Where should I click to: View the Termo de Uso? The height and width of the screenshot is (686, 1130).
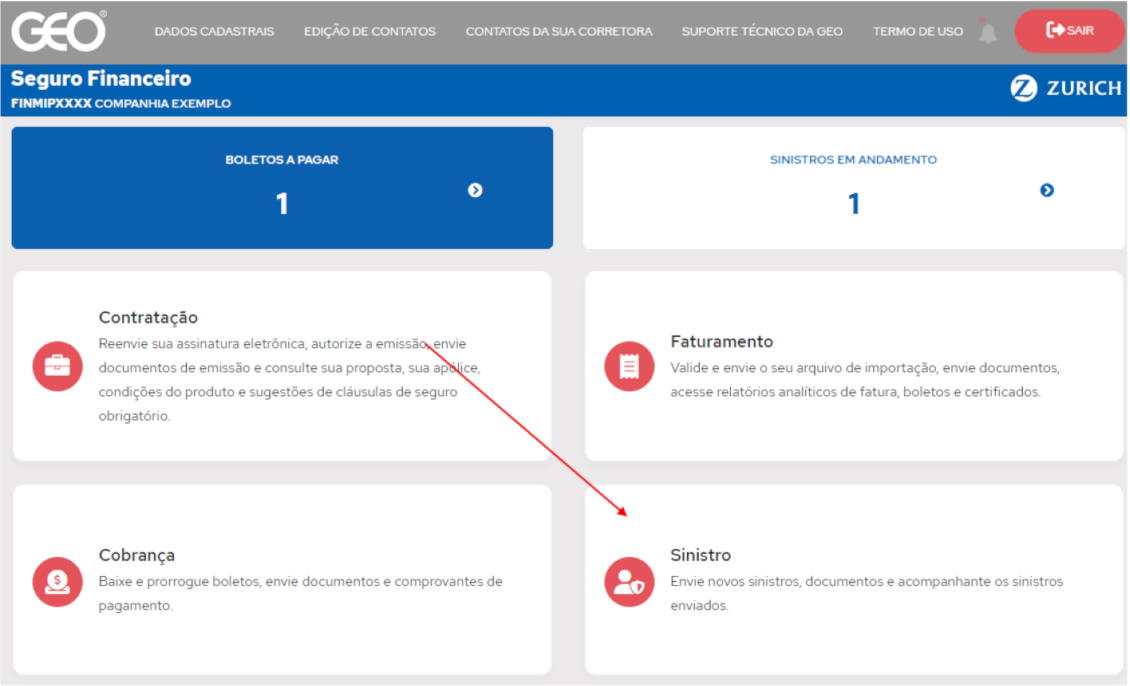917,32
